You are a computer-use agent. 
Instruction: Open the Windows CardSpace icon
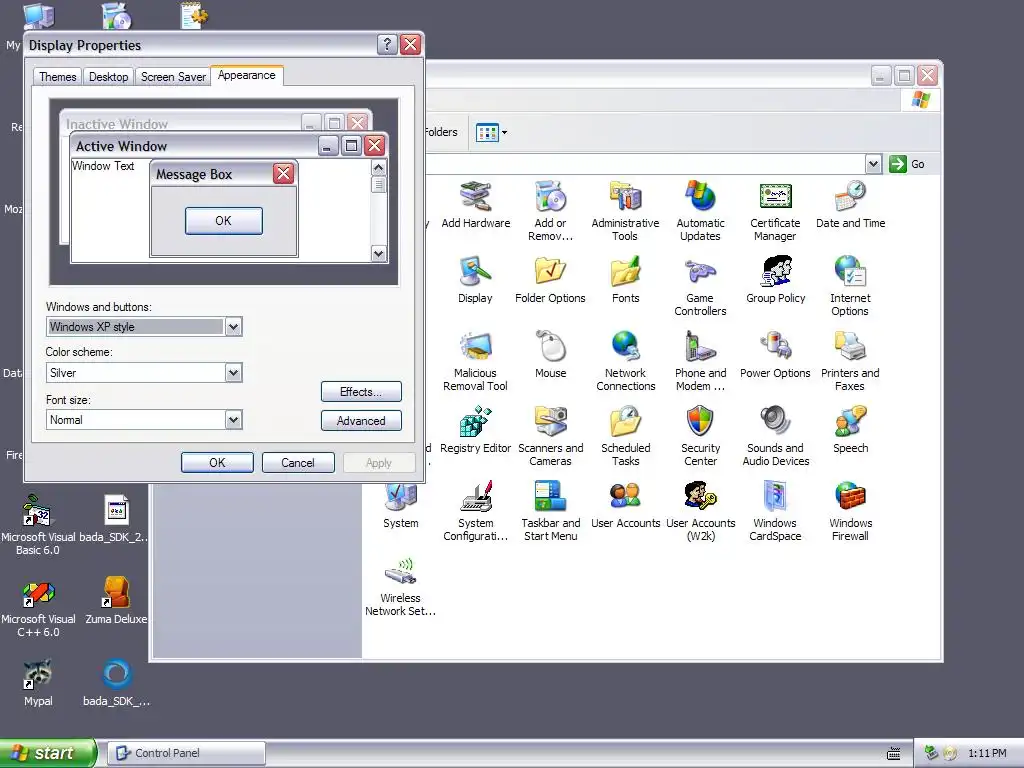[x=775, y=497]
